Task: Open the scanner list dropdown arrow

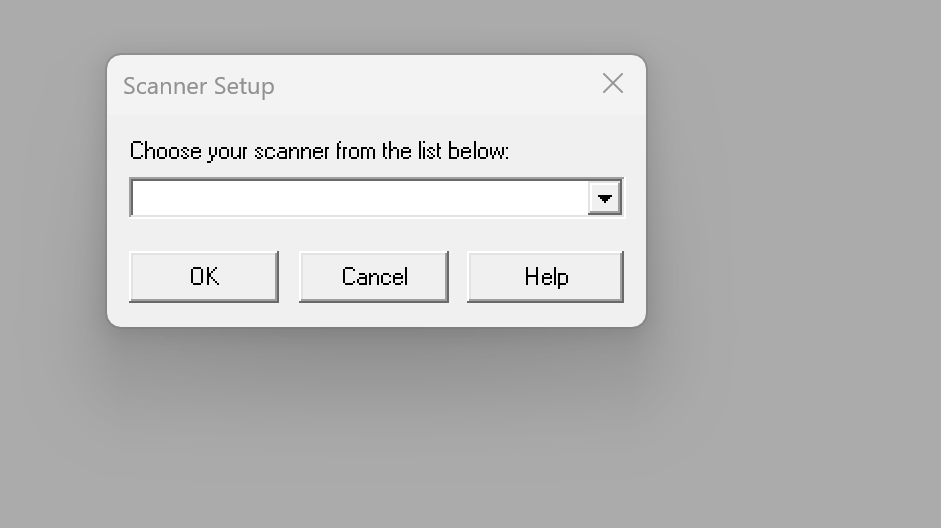Action: (x=604, y=198)
